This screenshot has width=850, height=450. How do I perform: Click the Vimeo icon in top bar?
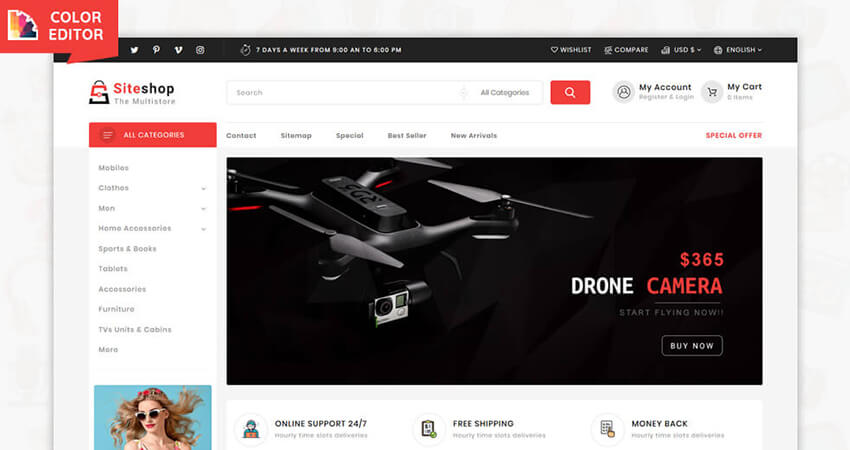pos(178,50)
